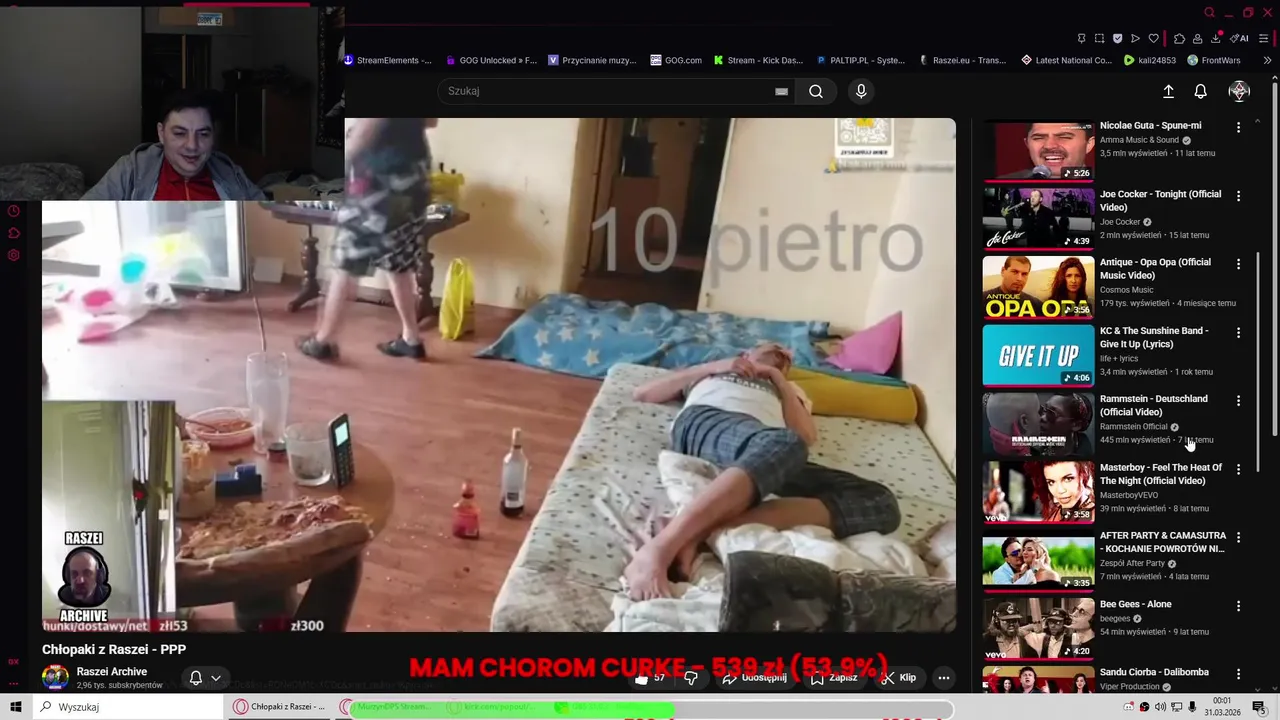Open the PALTIP.PL bookmark
Image resolution: width=1280 pixels, height=720 pixels.
pyautogui.click(x=860, y=60)
